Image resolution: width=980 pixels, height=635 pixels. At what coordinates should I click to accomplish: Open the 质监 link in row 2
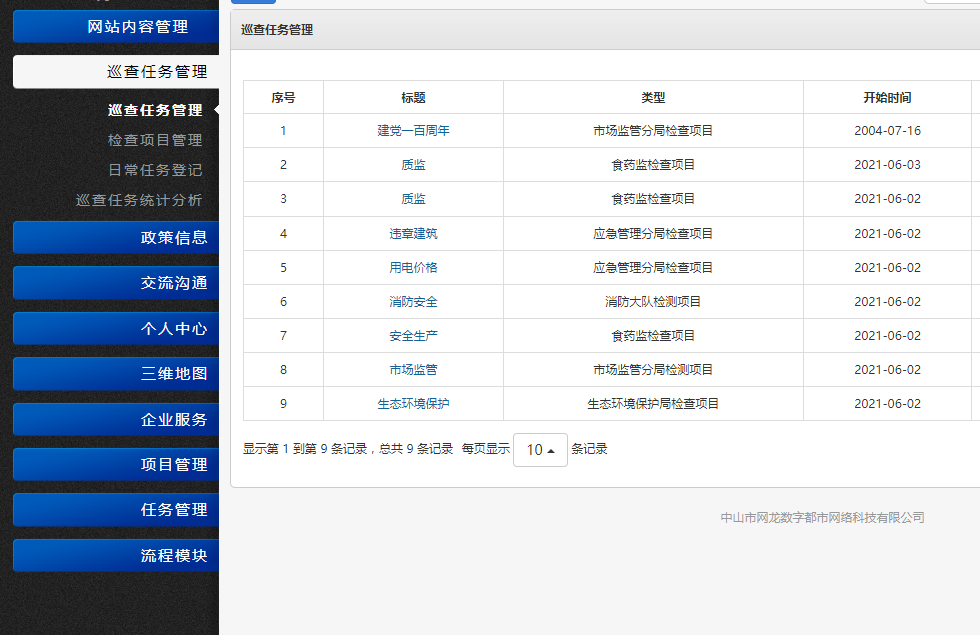pyautogui.click(x=413, y=165)
